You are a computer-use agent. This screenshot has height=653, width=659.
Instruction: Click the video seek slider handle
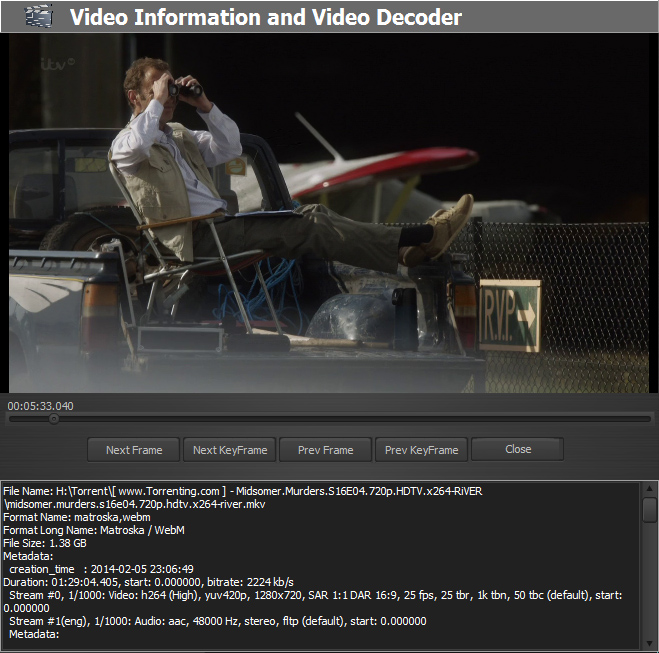click(x=54, y=419)
